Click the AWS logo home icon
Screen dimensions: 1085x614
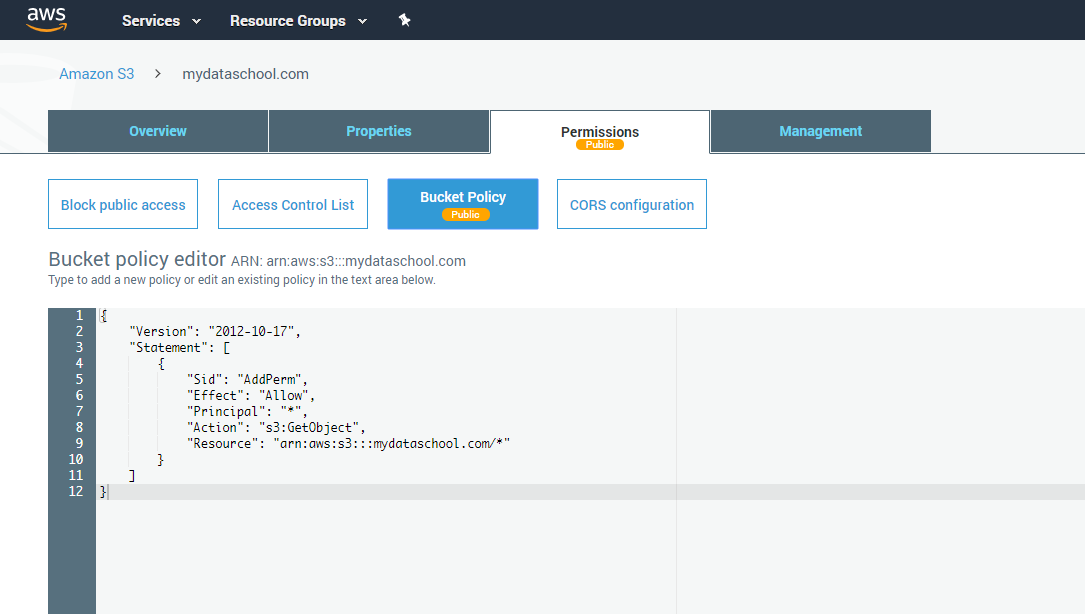46,19
